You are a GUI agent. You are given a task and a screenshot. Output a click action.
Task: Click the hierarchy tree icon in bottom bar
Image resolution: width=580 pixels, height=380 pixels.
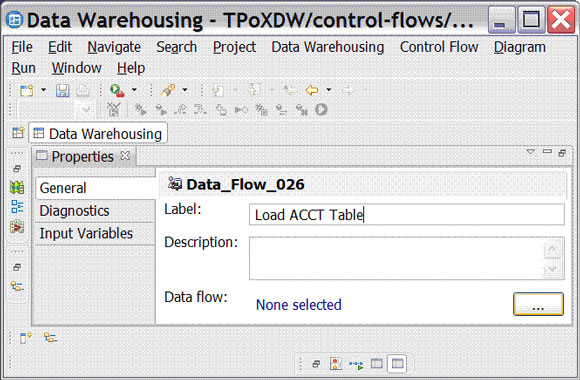point(50,337)
